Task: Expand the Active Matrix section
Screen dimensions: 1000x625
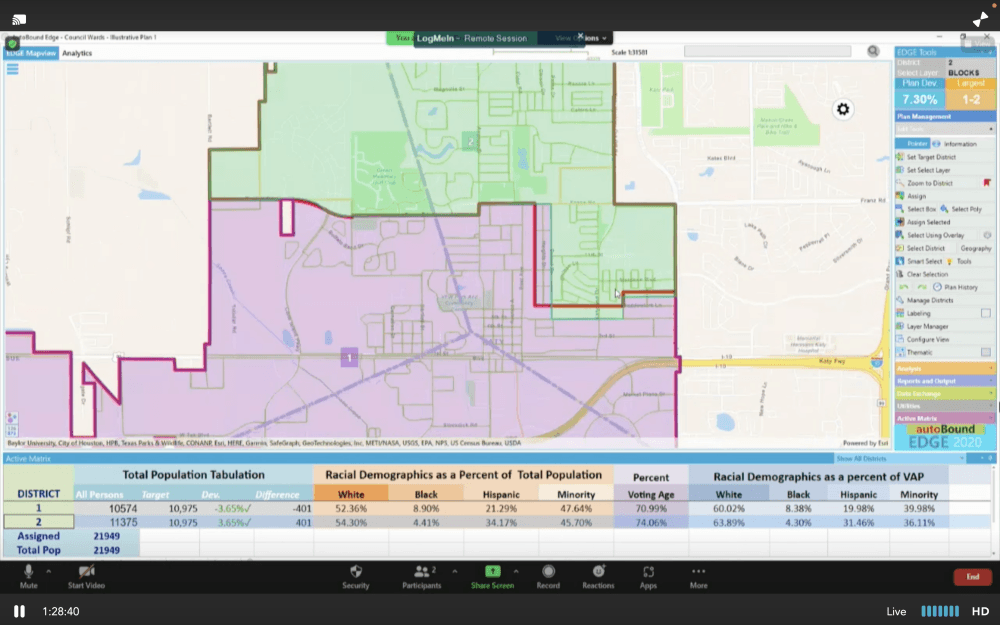Action: pyautogui.click(x=945, y=418)
